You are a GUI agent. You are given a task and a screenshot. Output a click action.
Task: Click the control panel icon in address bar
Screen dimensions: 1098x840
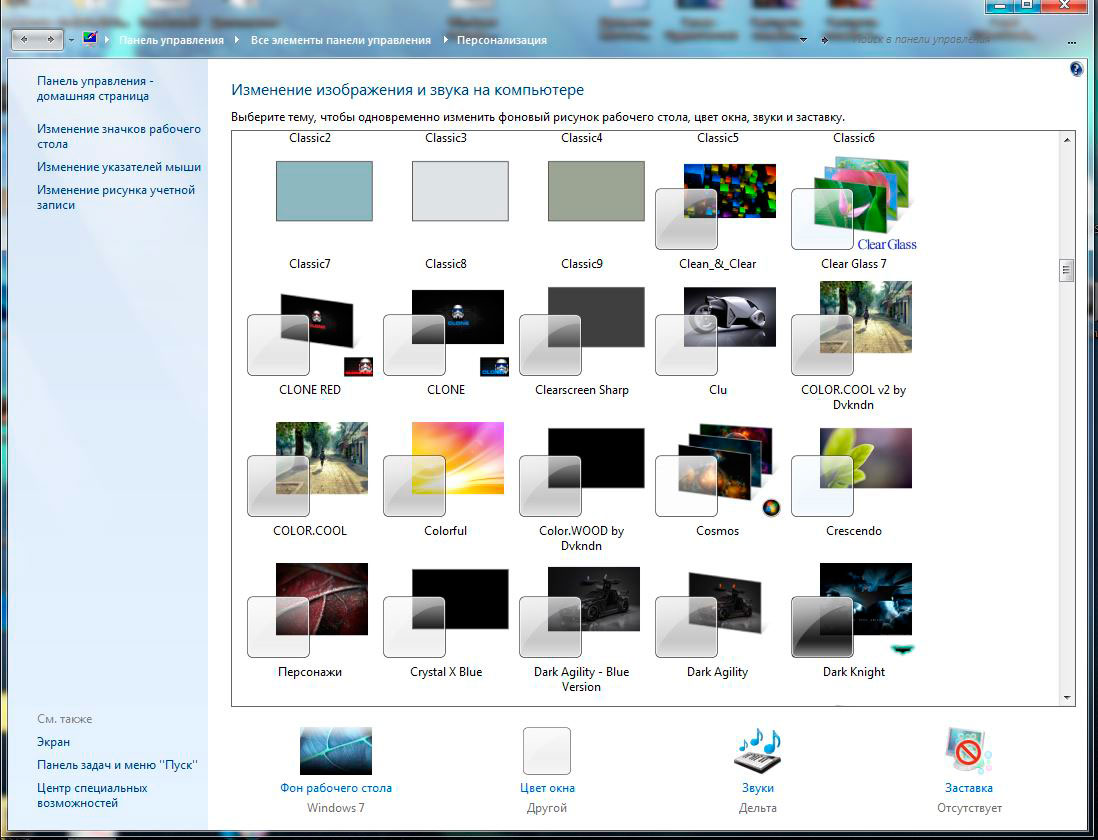(x=90, y=38)
